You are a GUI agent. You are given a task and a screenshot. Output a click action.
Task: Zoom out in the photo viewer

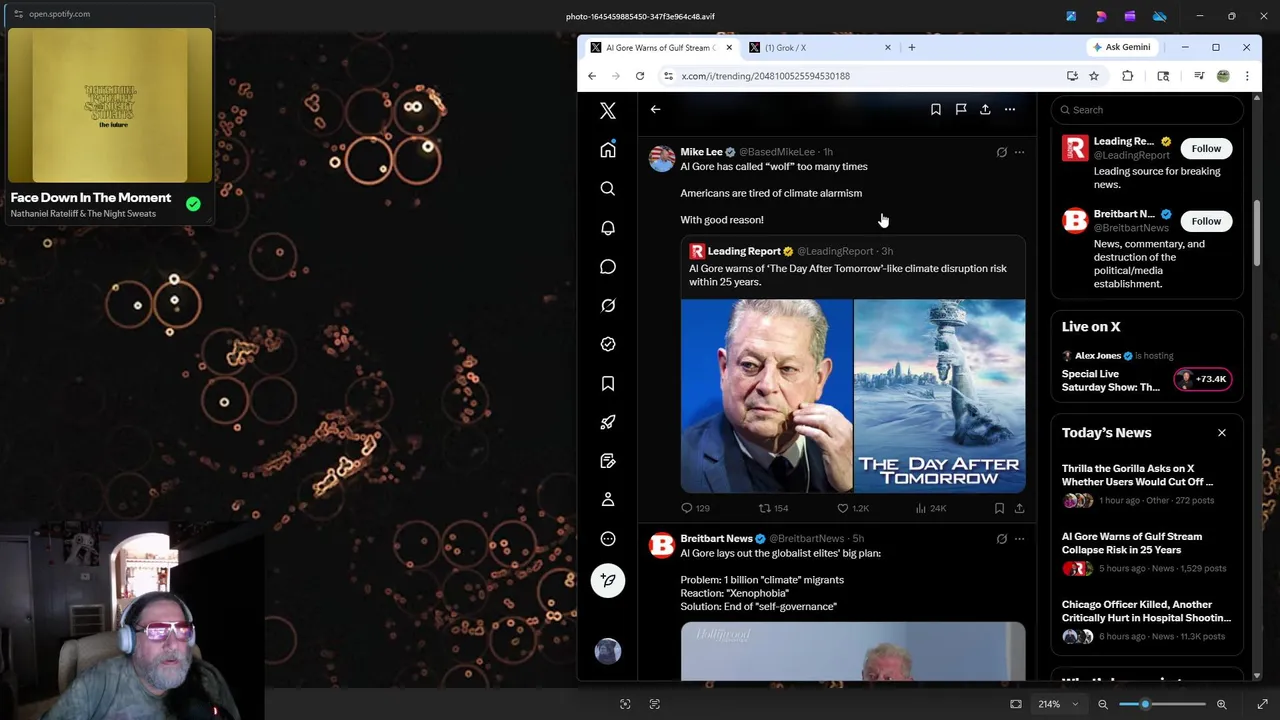point(1103,704)
